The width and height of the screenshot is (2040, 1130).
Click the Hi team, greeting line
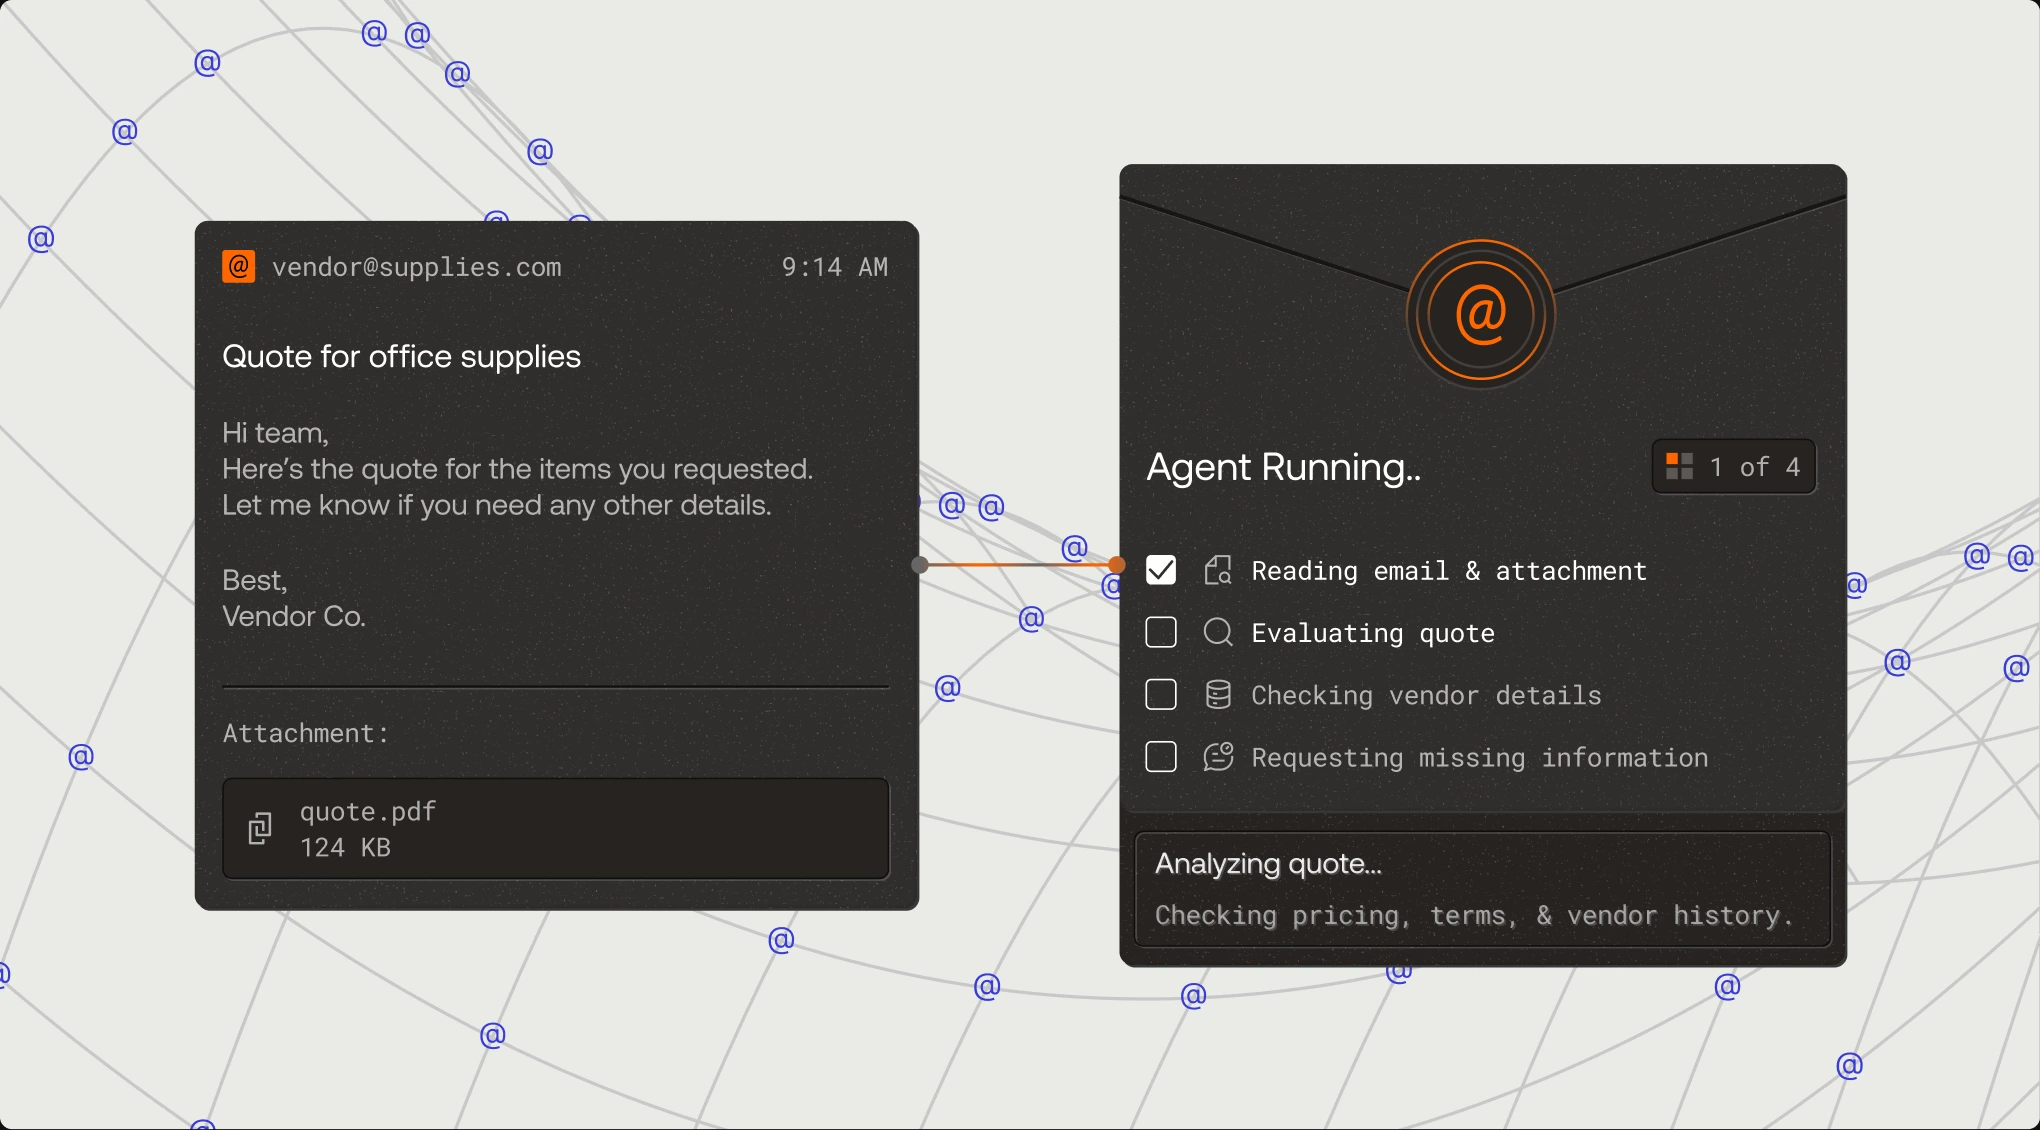tap(275, 433)
